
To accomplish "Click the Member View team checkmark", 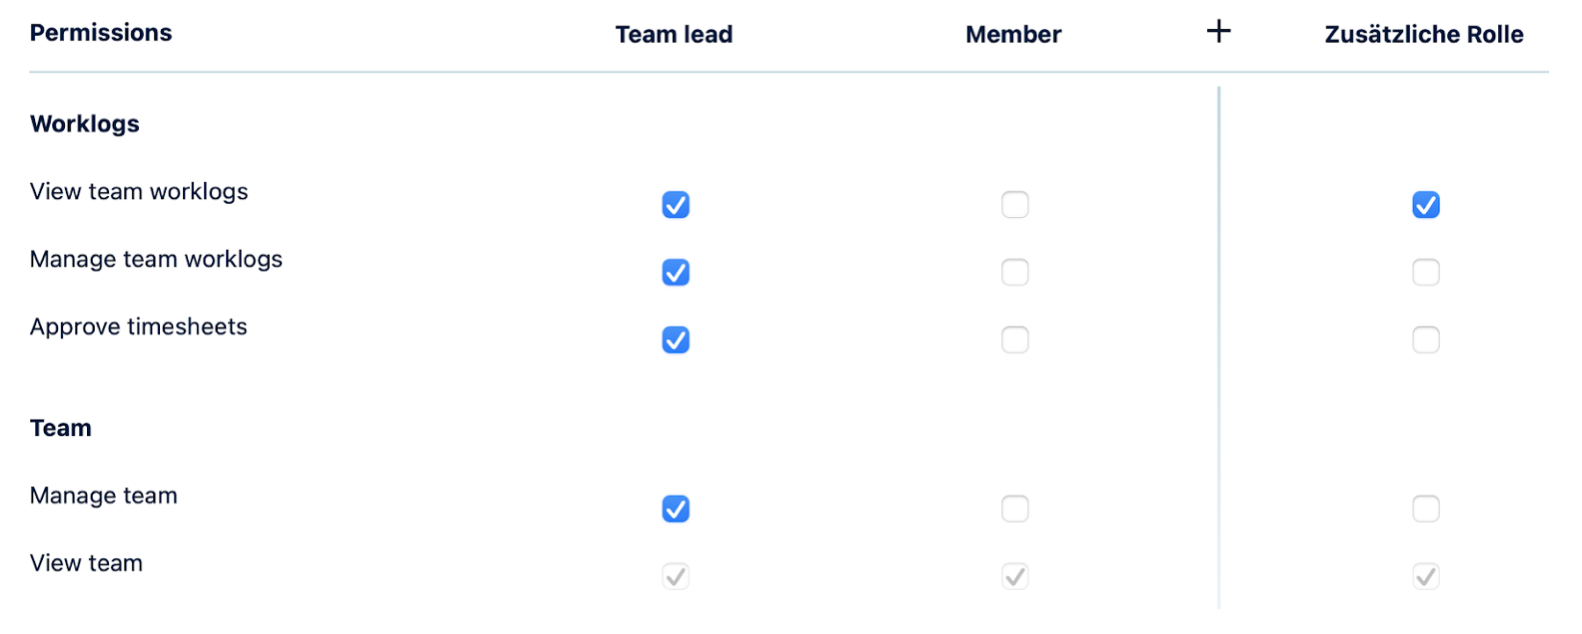I will 1015,577.
